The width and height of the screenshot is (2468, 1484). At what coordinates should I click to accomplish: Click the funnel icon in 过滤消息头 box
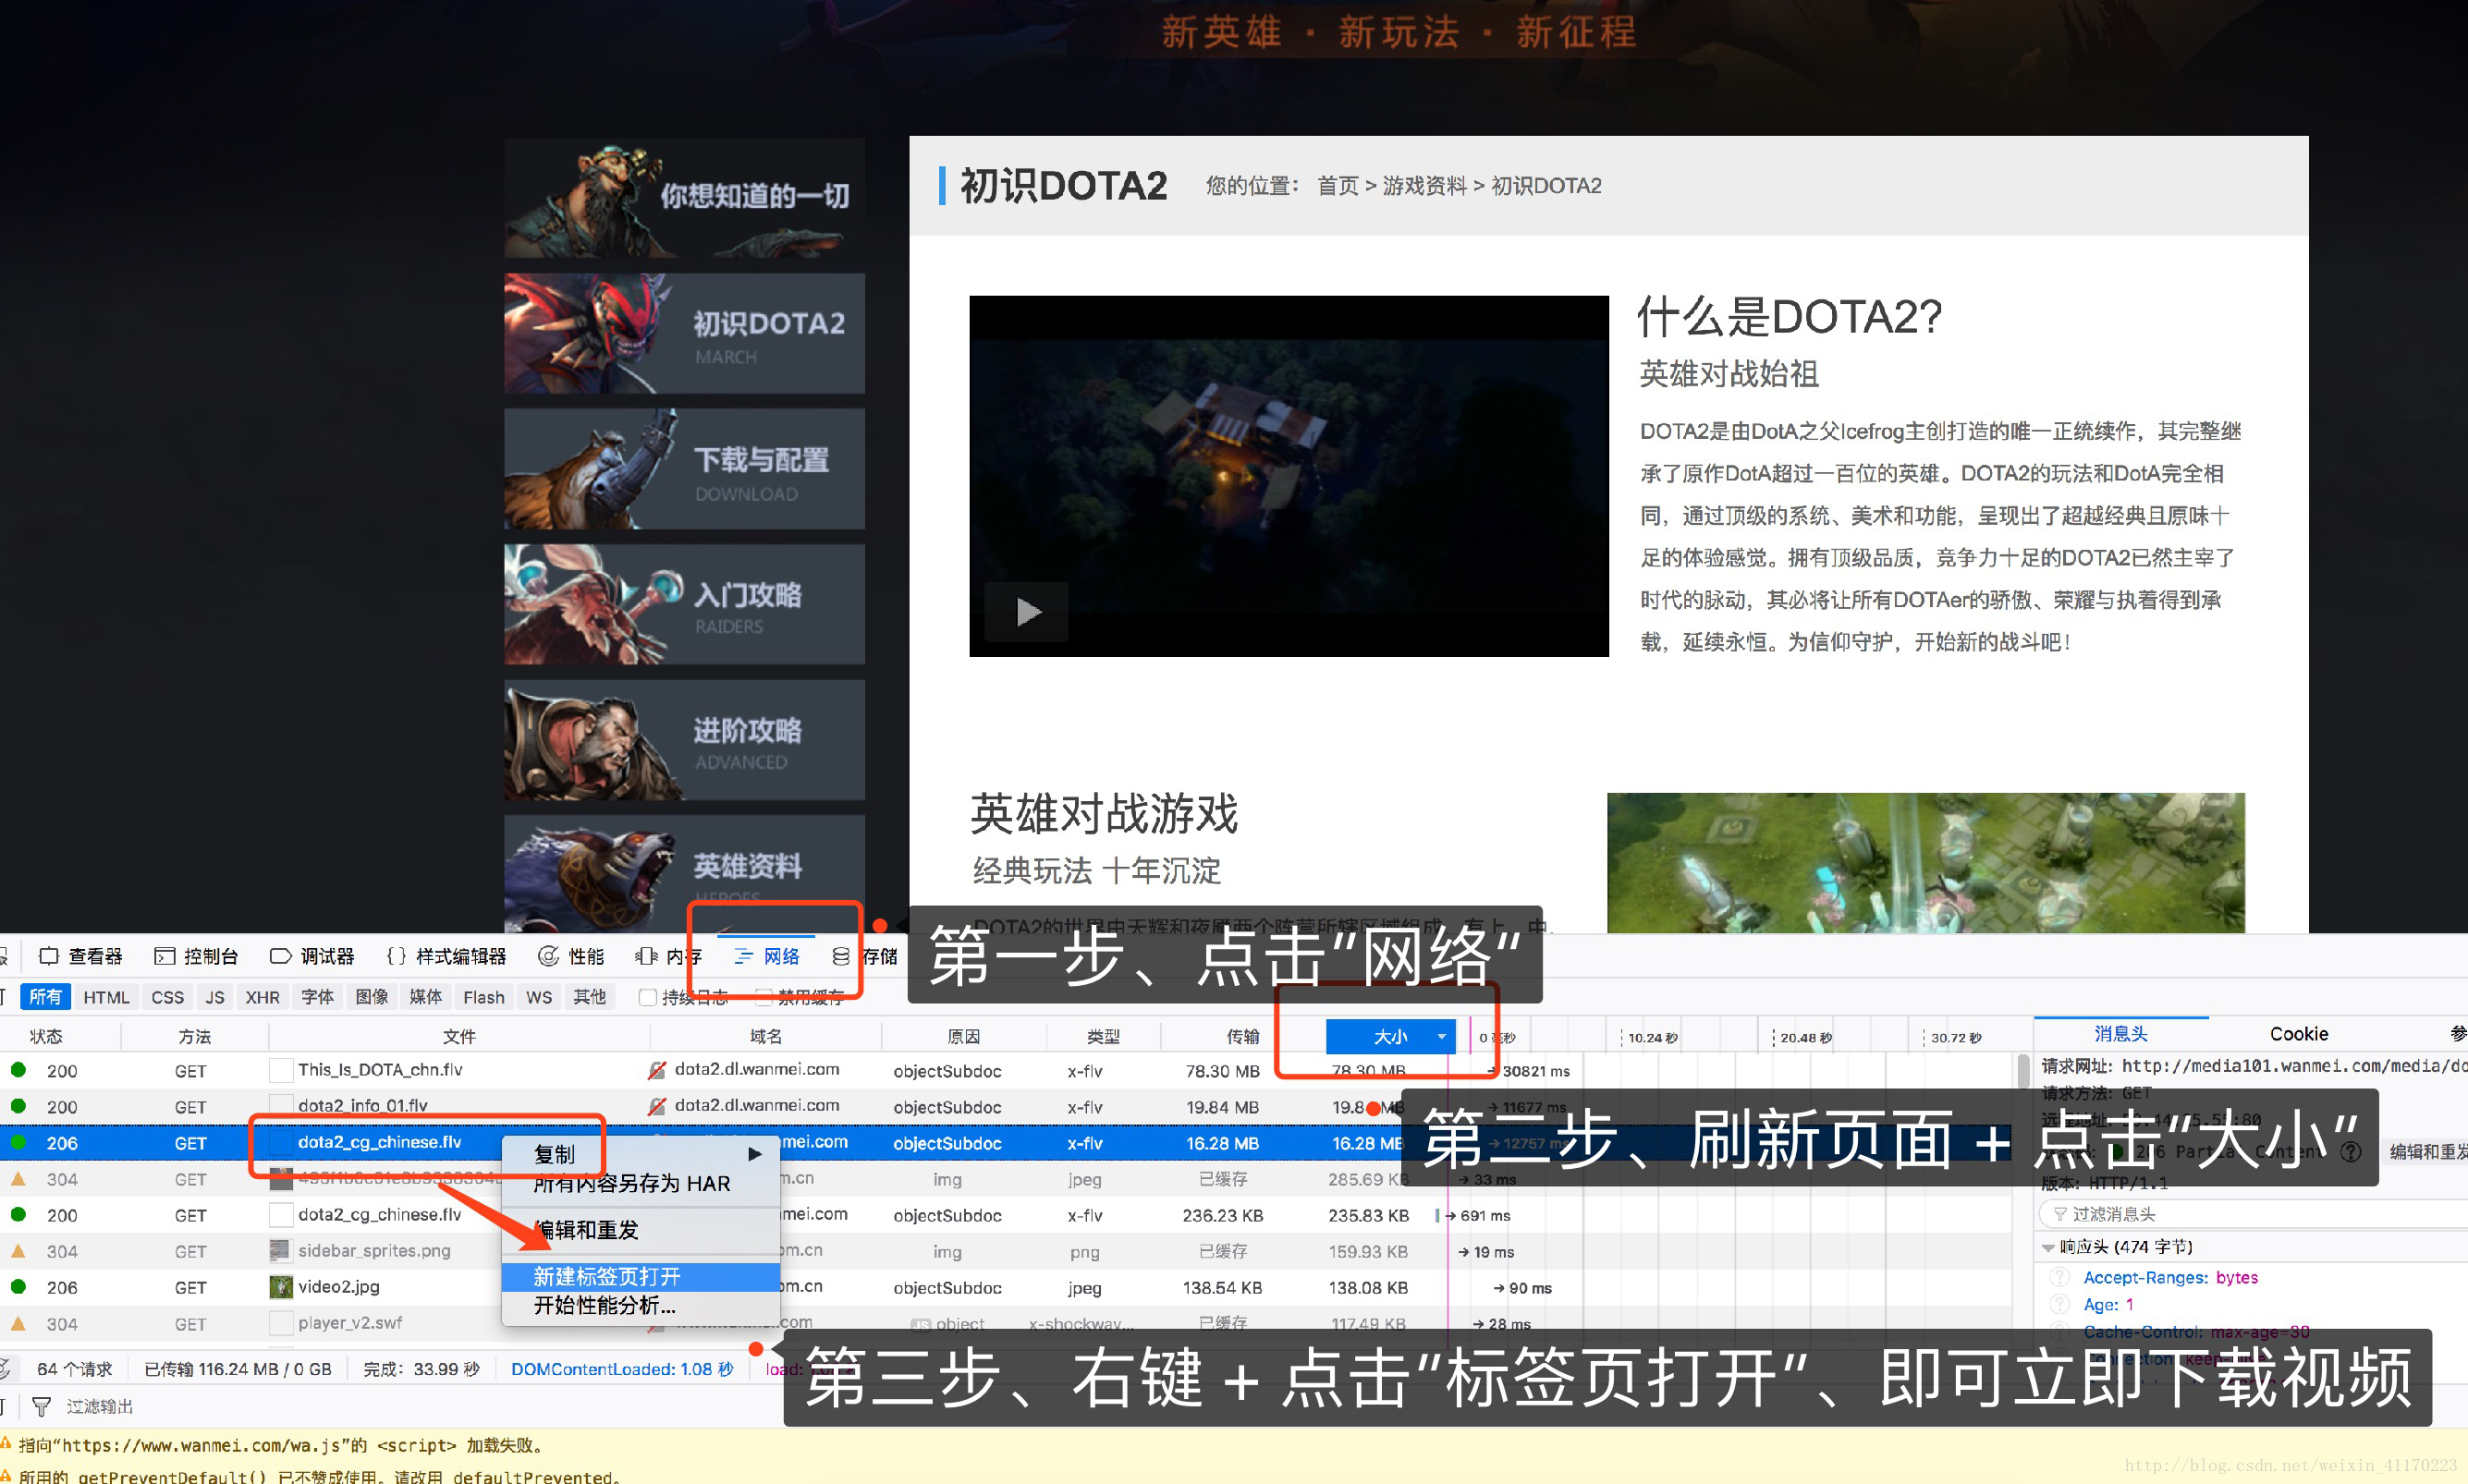click(2060, 1214)
